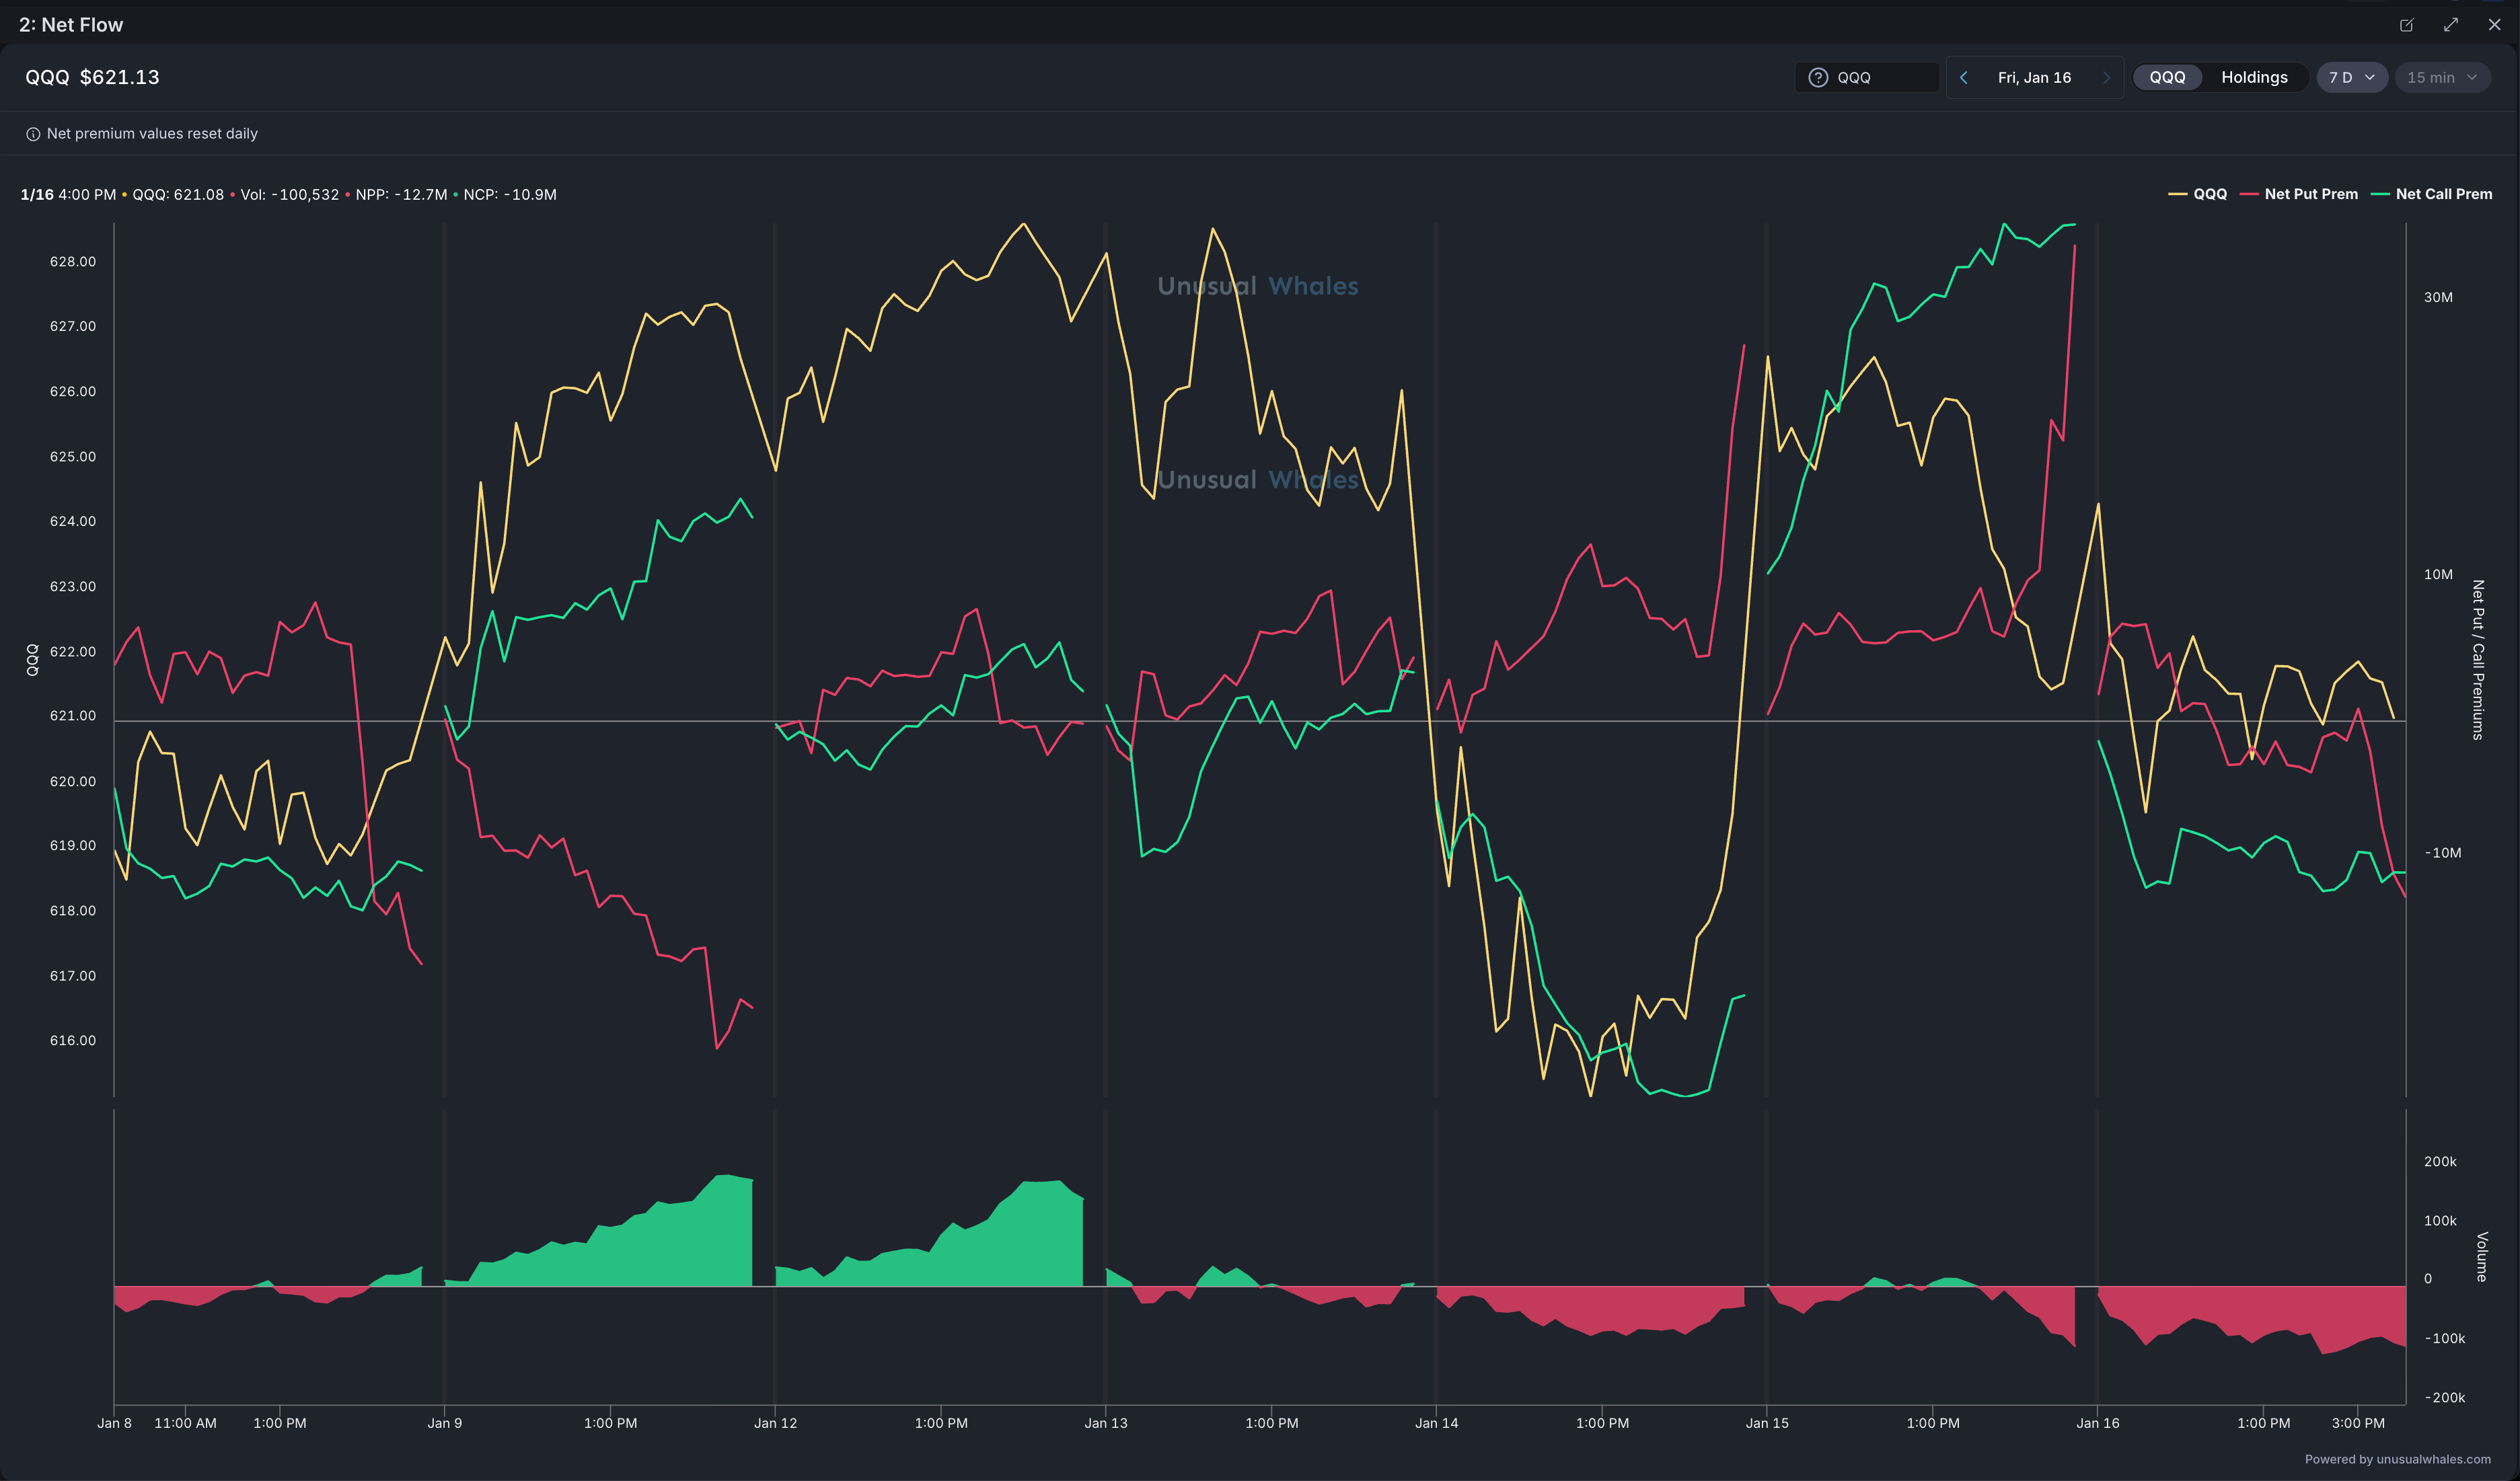Click the edit panel pencil icon
The width and height of the screenshot is (2520, 1481).
tap(2406, 25)
